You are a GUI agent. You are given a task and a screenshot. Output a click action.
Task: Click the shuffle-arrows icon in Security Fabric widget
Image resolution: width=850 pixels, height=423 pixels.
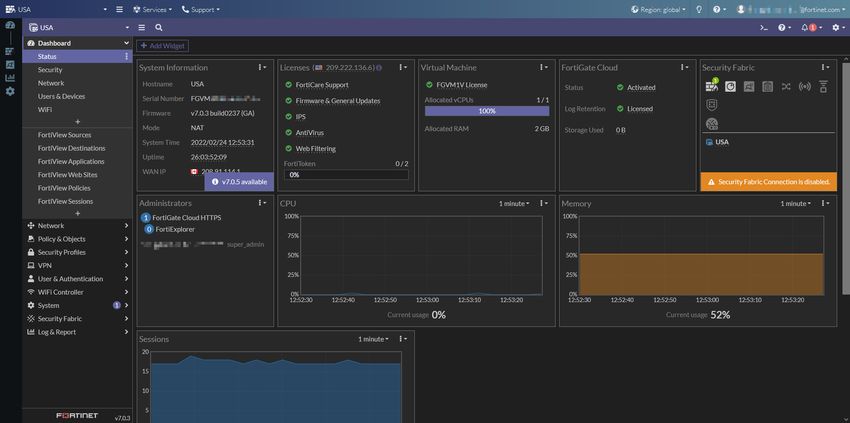click(x=786, y=86)
